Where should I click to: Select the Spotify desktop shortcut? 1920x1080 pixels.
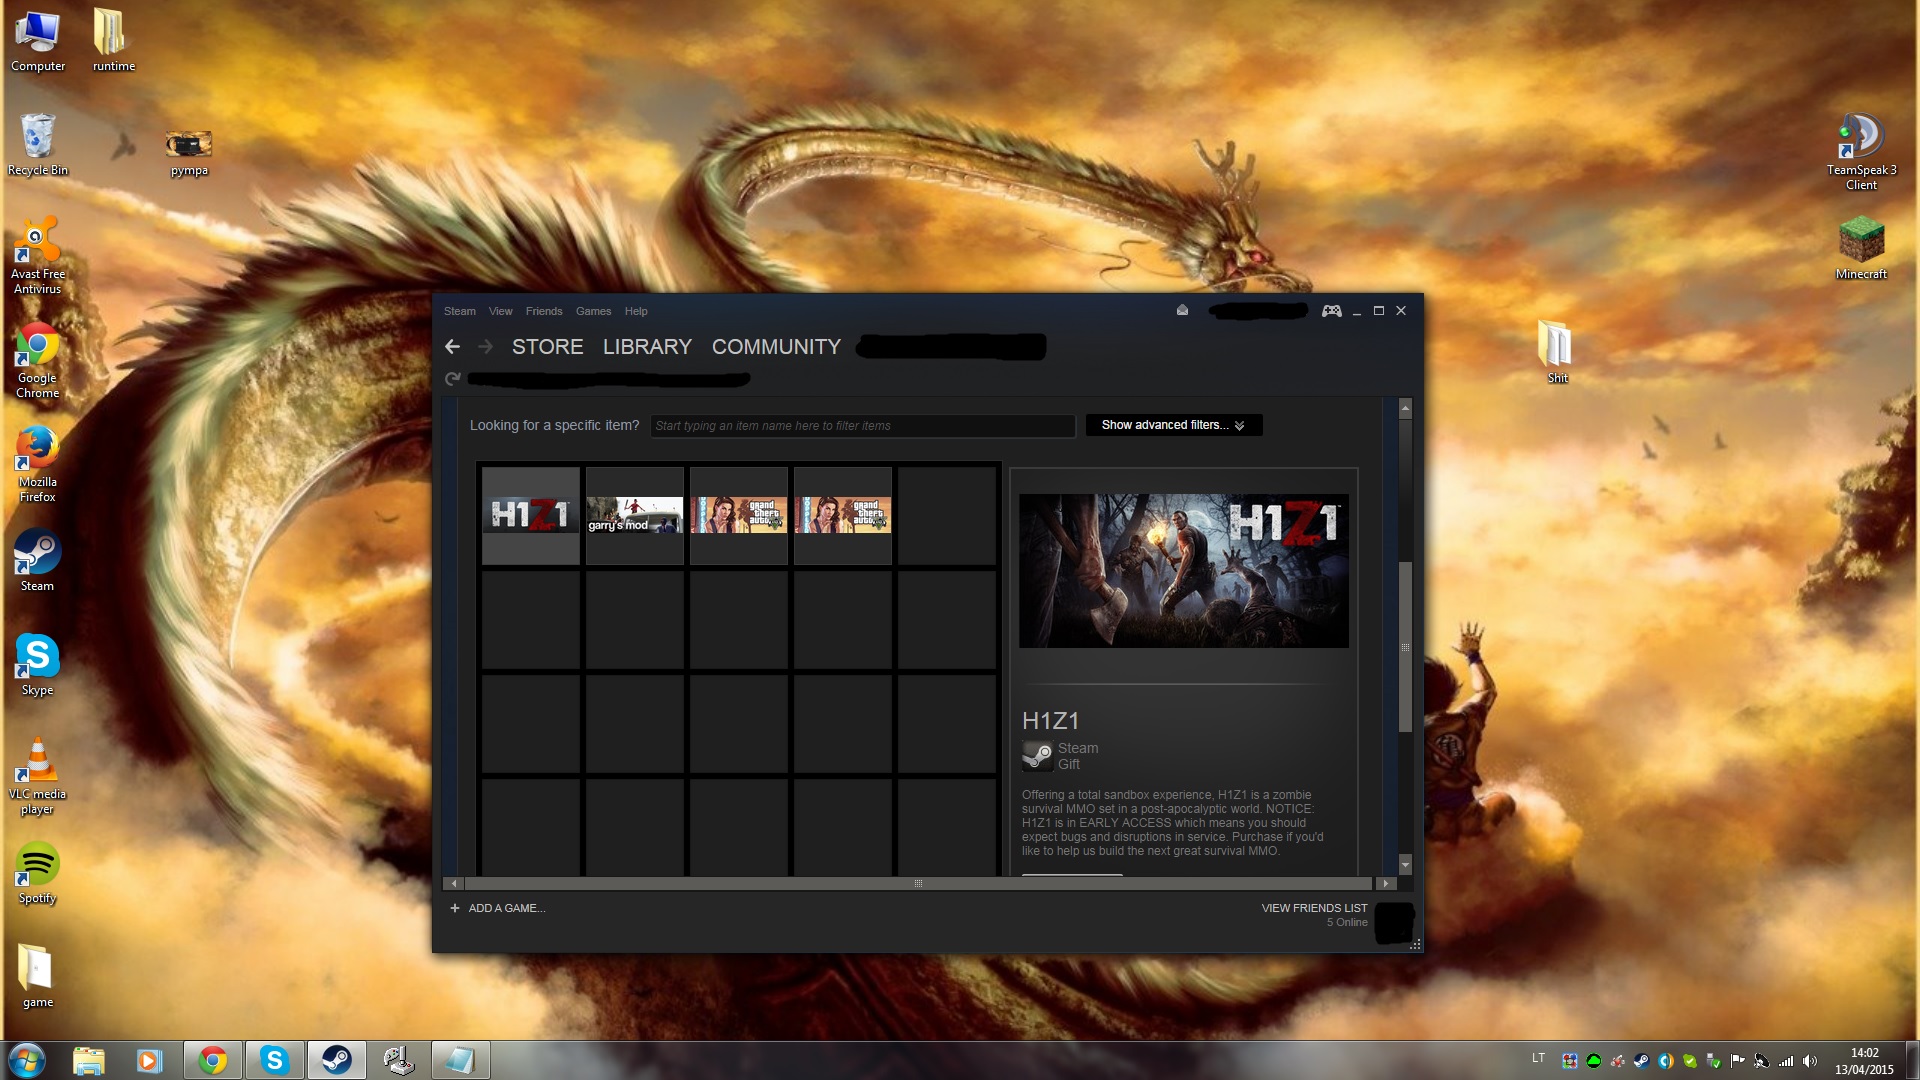pos(38,873)
